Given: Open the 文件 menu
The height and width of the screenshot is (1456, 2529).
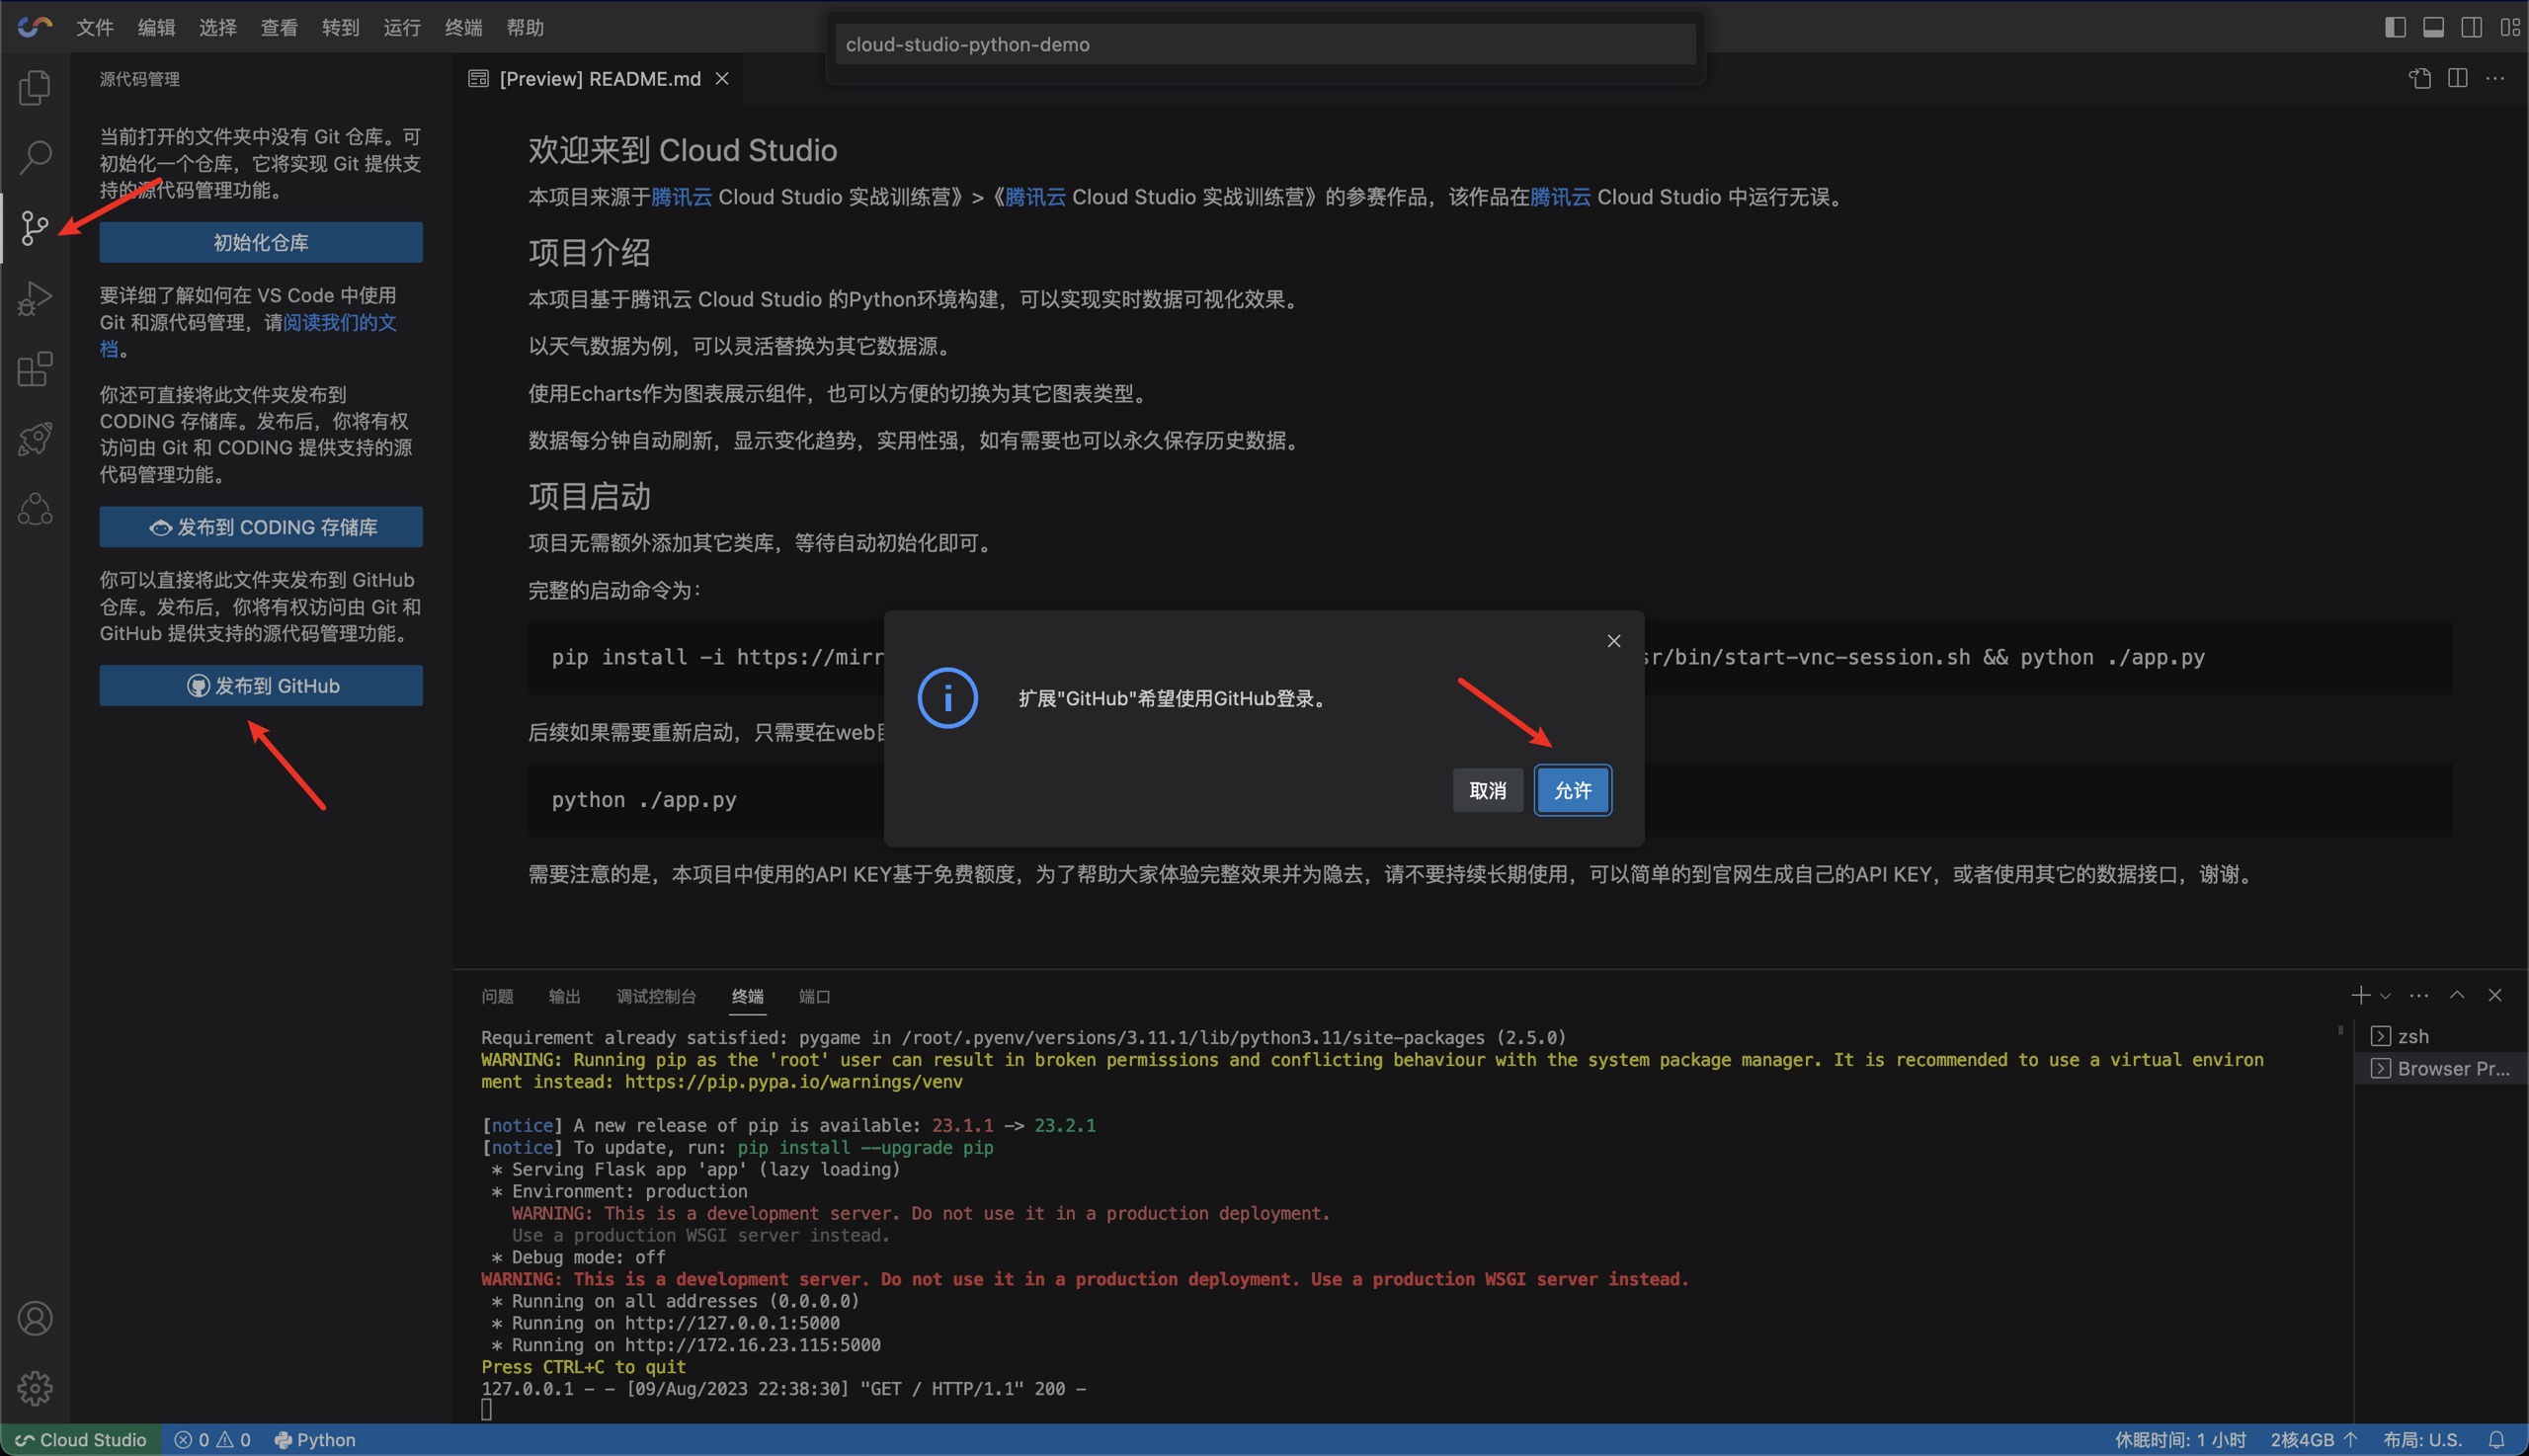Looking at the screenshot, I should coord(95,27).
